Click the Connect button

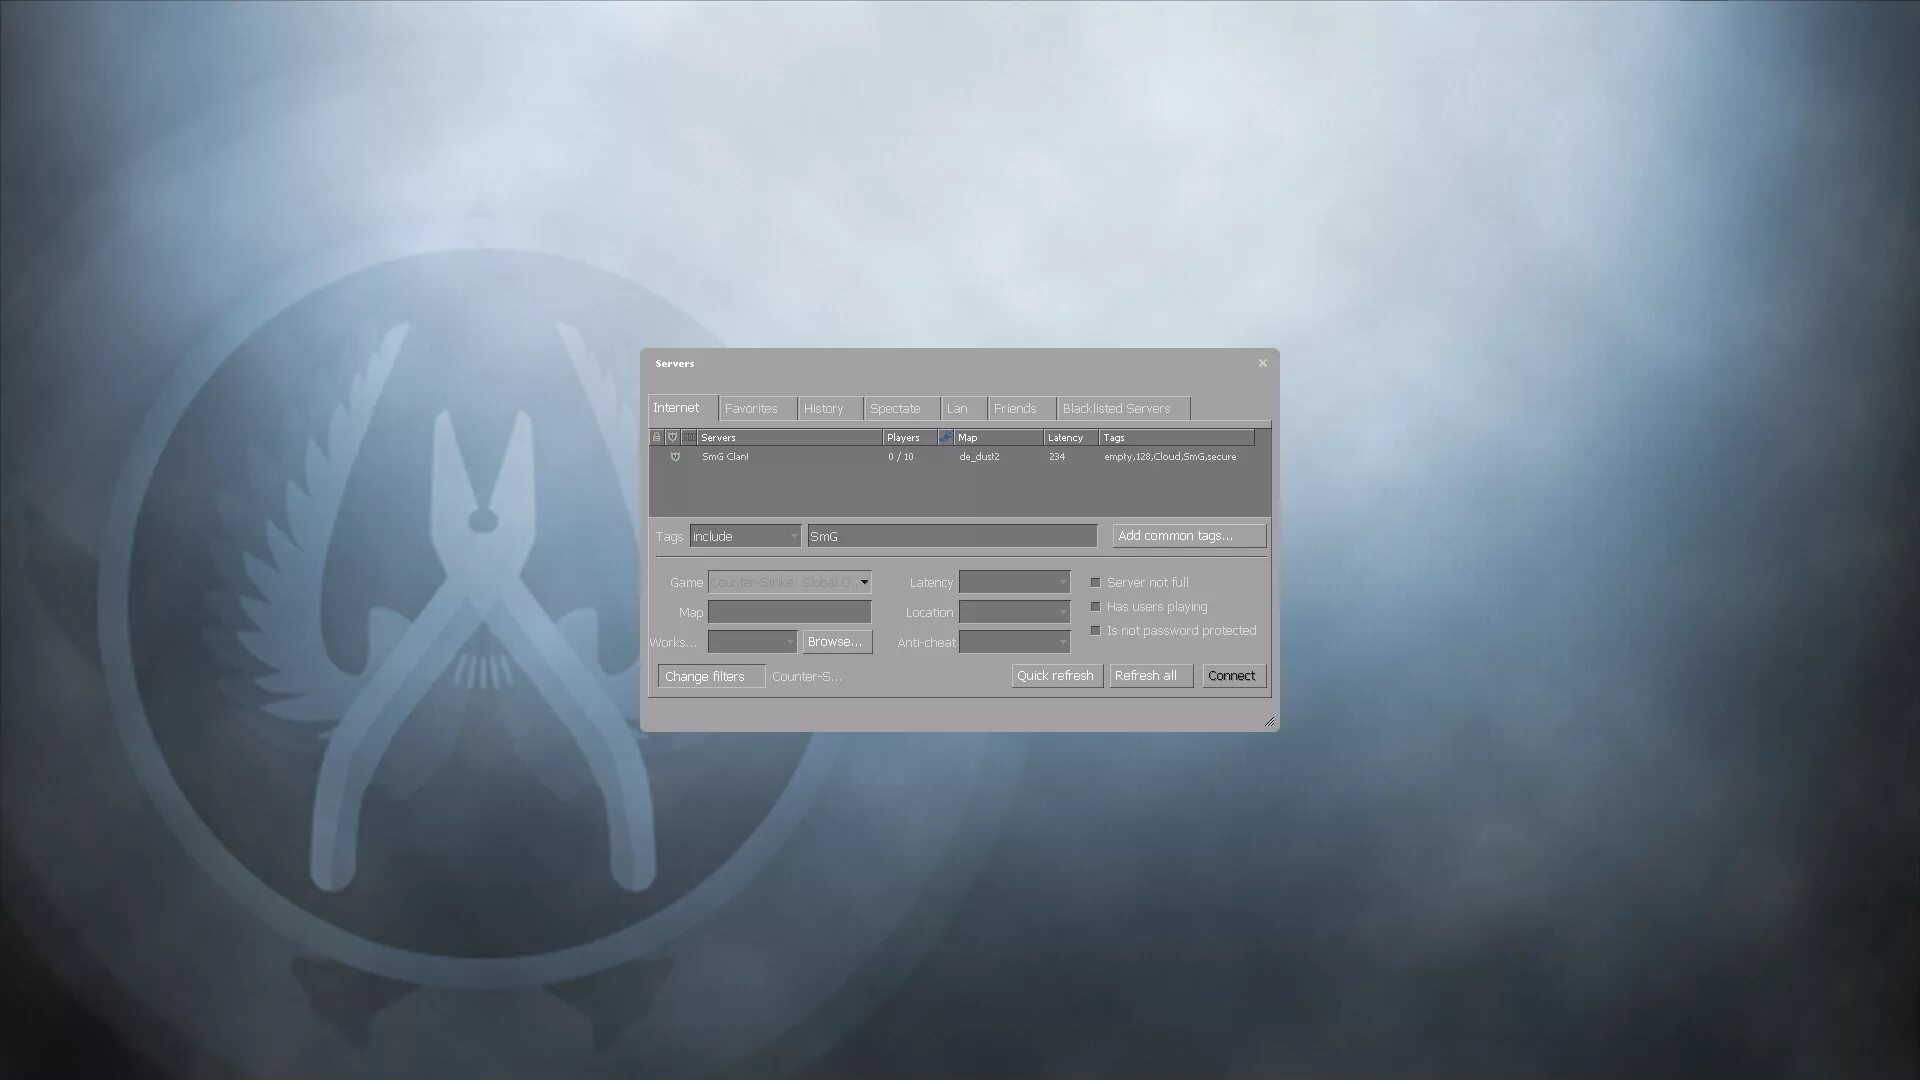[x=1231, y=677]
